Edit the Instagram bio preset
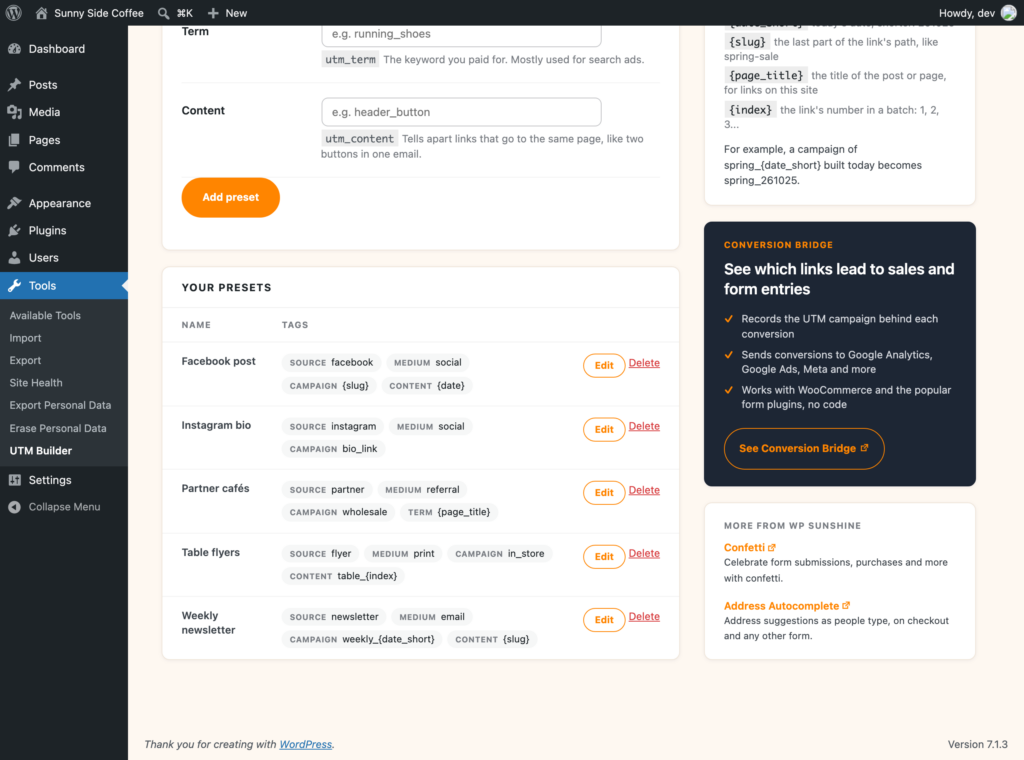 point(603,430)
